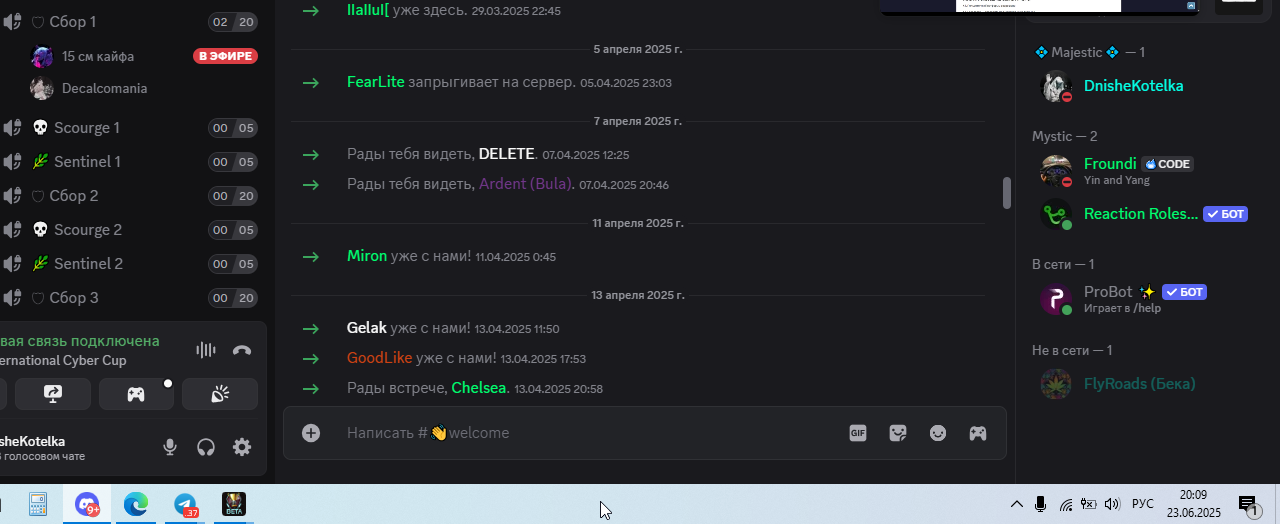The height and width of the screenshot is (524, 1280).
Task: Show hidden system tray icons chevron
Action: point(1017,504)
